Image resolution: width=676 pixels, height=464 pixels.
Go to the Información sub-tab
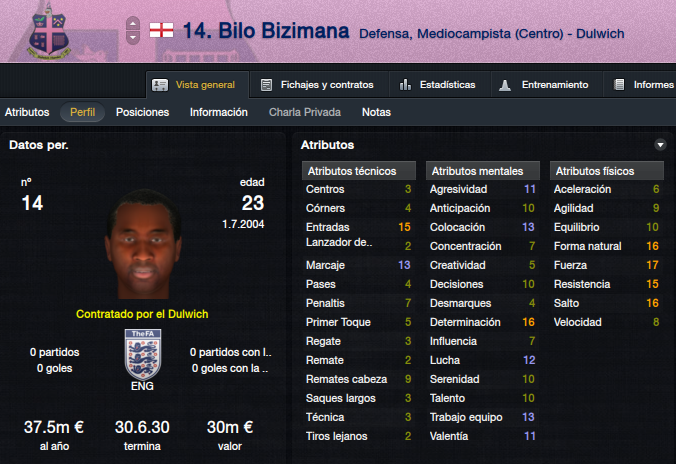[x=219, y=112]
